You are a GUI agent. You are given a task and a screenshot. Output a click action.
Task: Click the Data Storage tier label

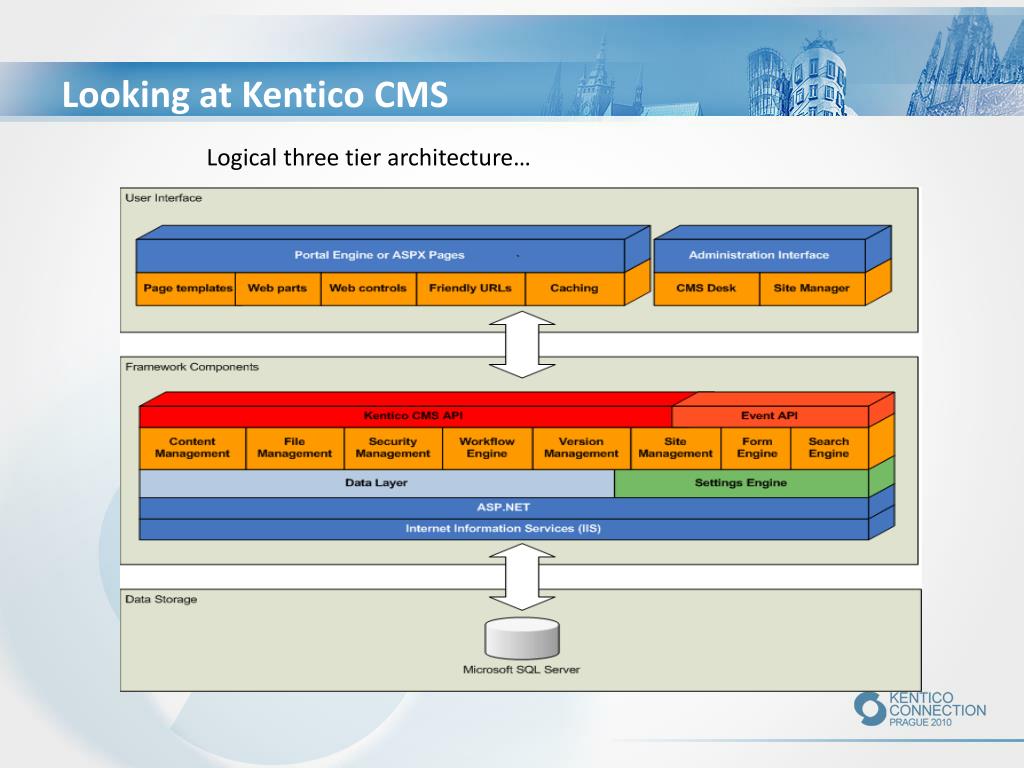point(161,600)
